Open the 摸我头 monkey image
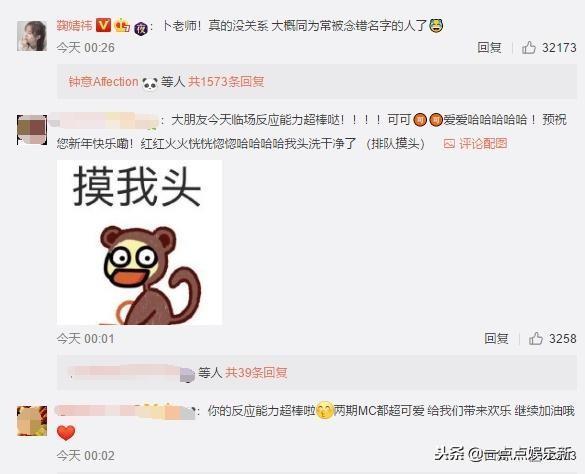 click(x=140, y=242)
